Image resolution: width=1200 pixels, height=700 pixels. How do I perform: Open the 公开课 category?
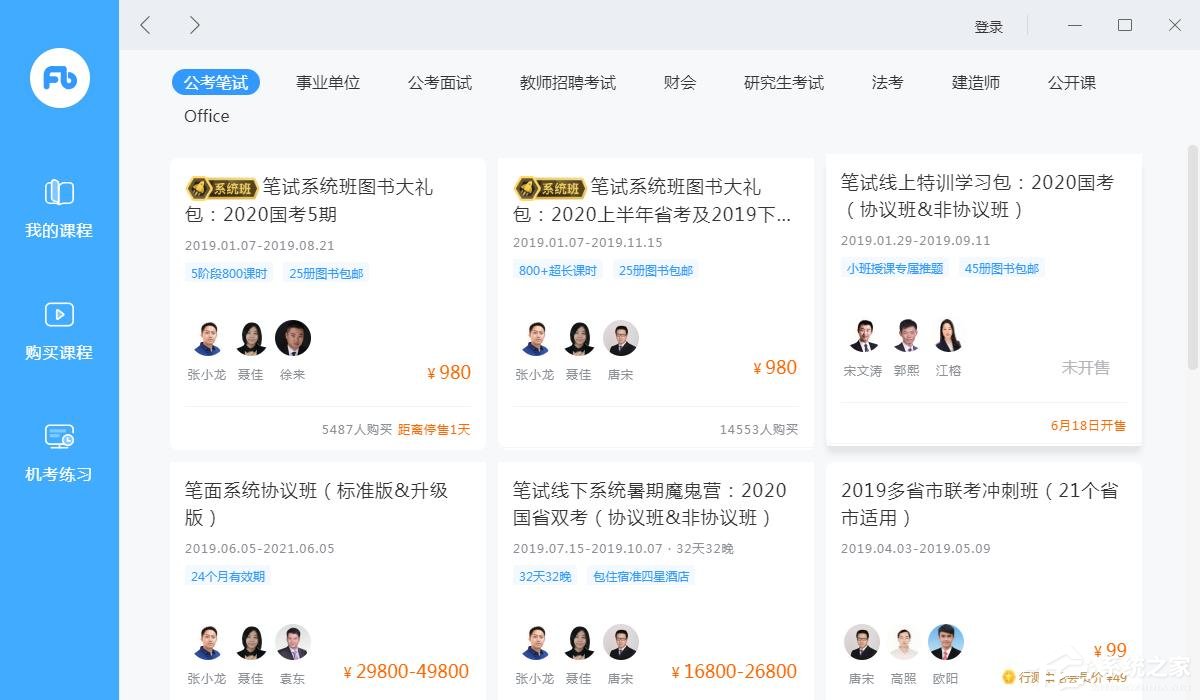tap(1071, 83)
